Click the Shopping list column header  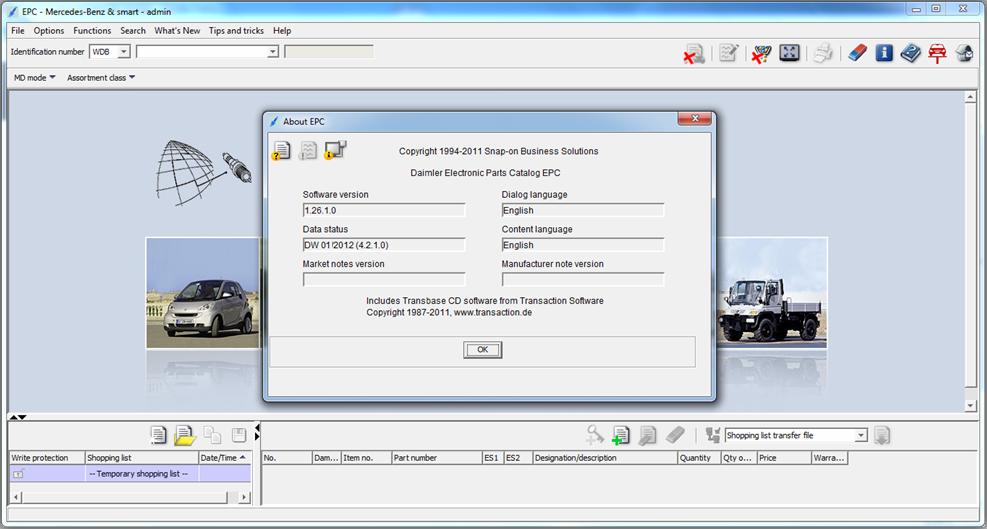click(142, 458)
